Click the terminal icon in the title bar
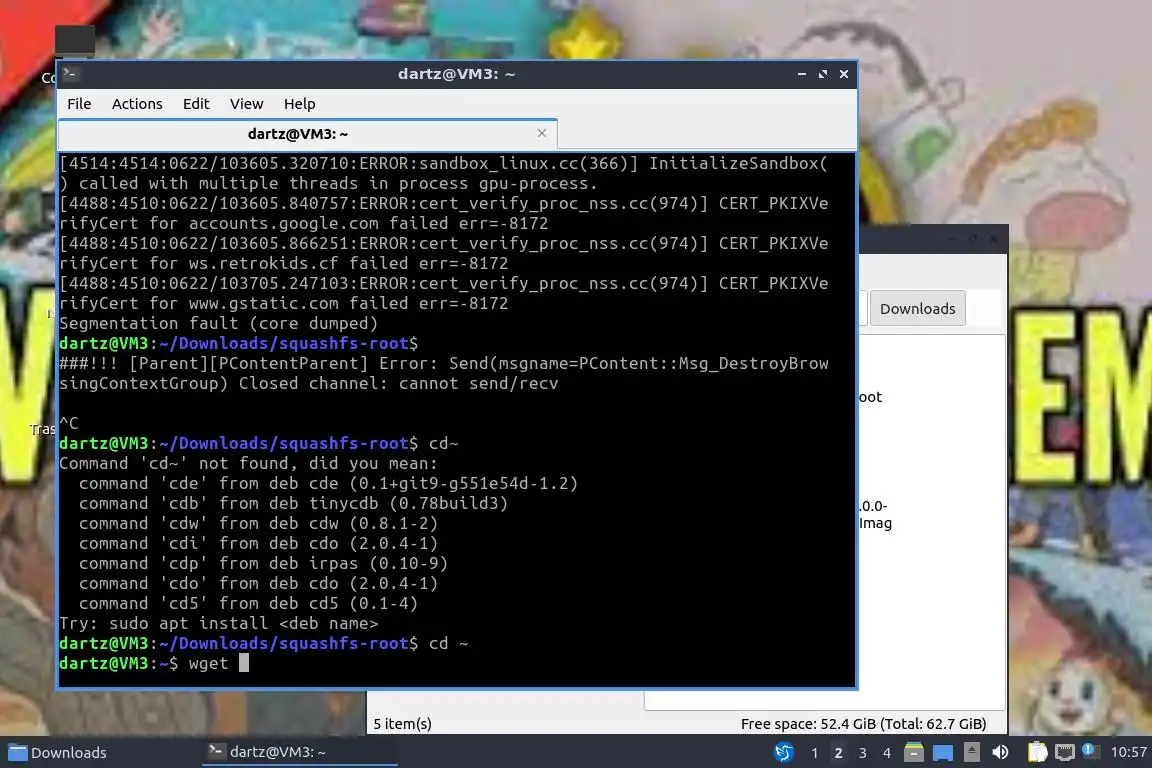The height and width of the screenshot is (768, 1152). click(x=71, y=73)
